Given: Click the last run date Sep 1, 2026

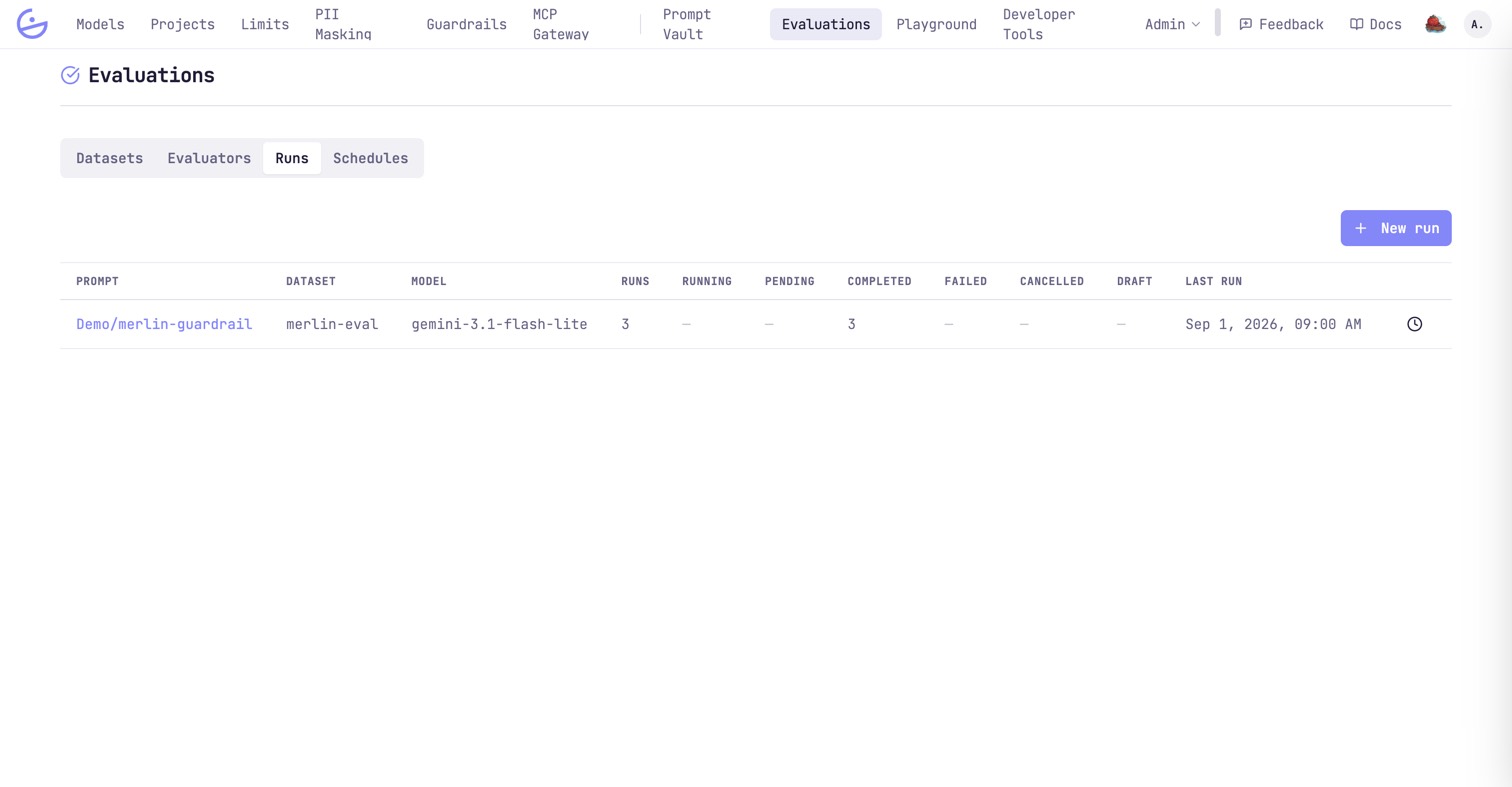Looking at the screenshot, I should click(x=1273, y=324).
